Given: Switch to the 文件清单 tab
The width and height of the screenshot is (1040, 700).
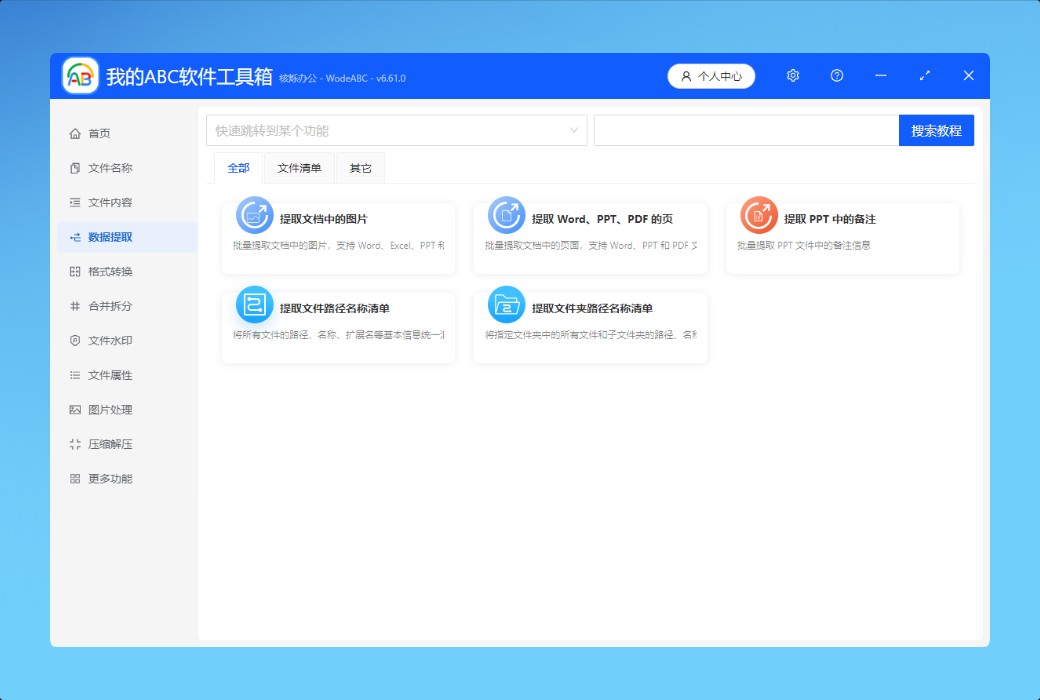Looking at the screenshot, I should [x=299, y=169].
